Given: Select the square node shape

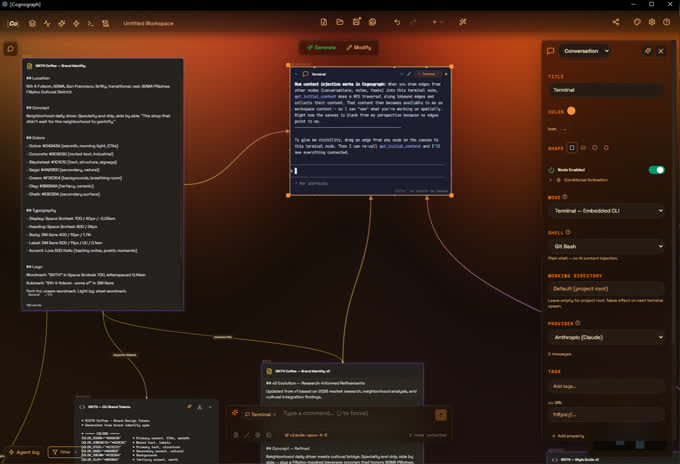Looking at the screenshot, I should [x=572, y=148].
